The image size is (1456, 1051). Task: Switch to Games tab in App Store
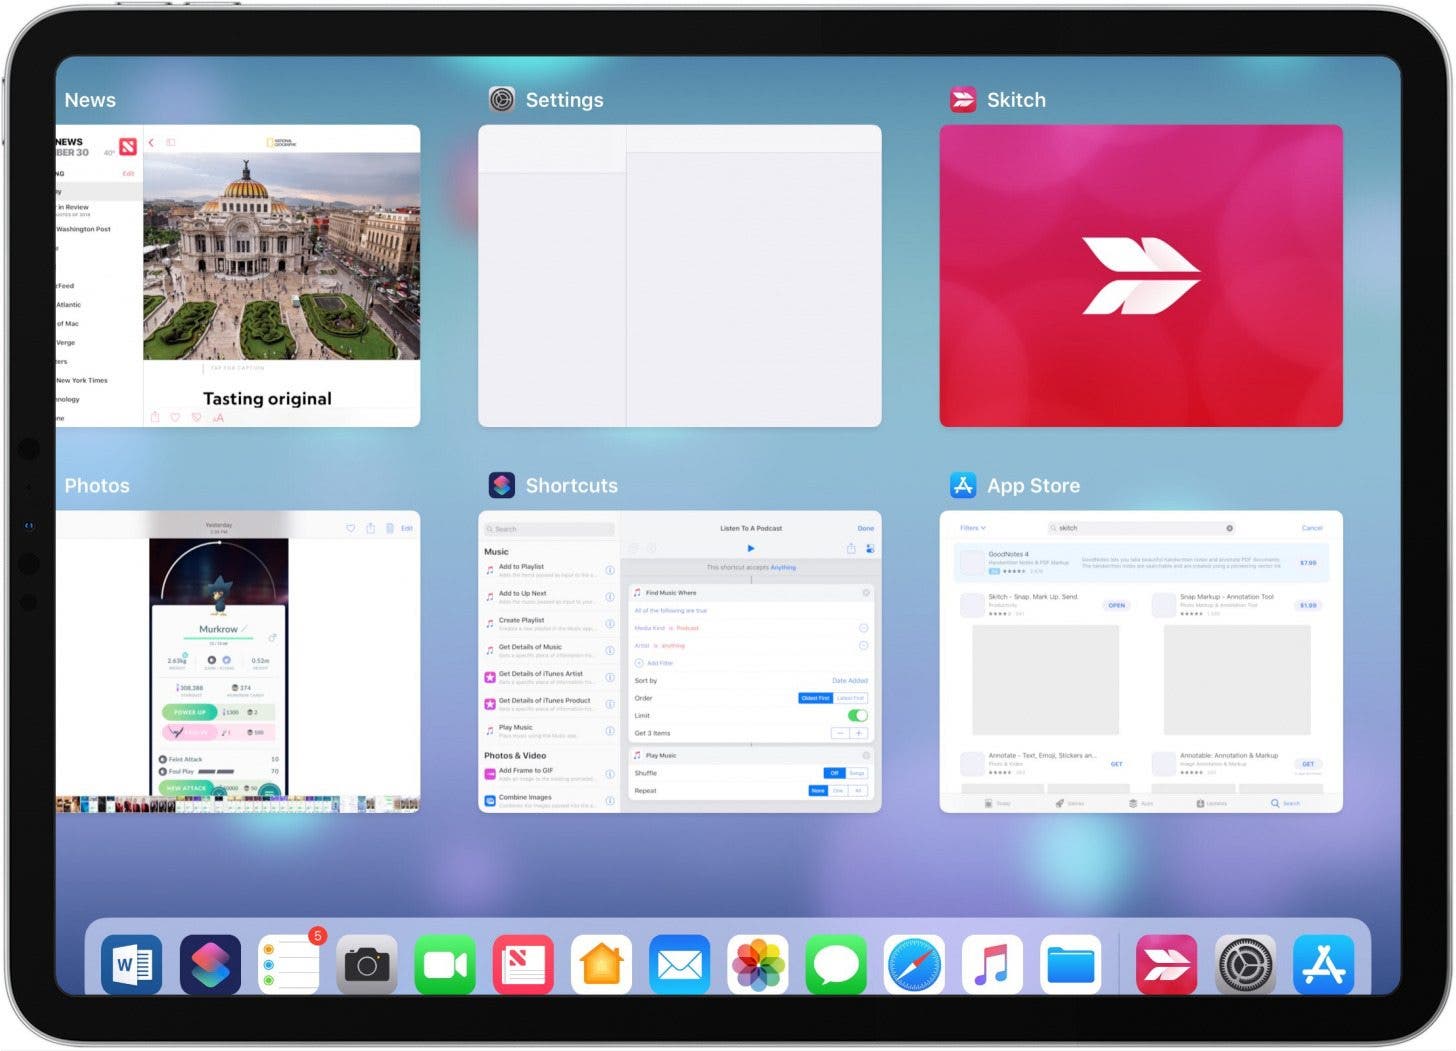[x=1069, y=803]
